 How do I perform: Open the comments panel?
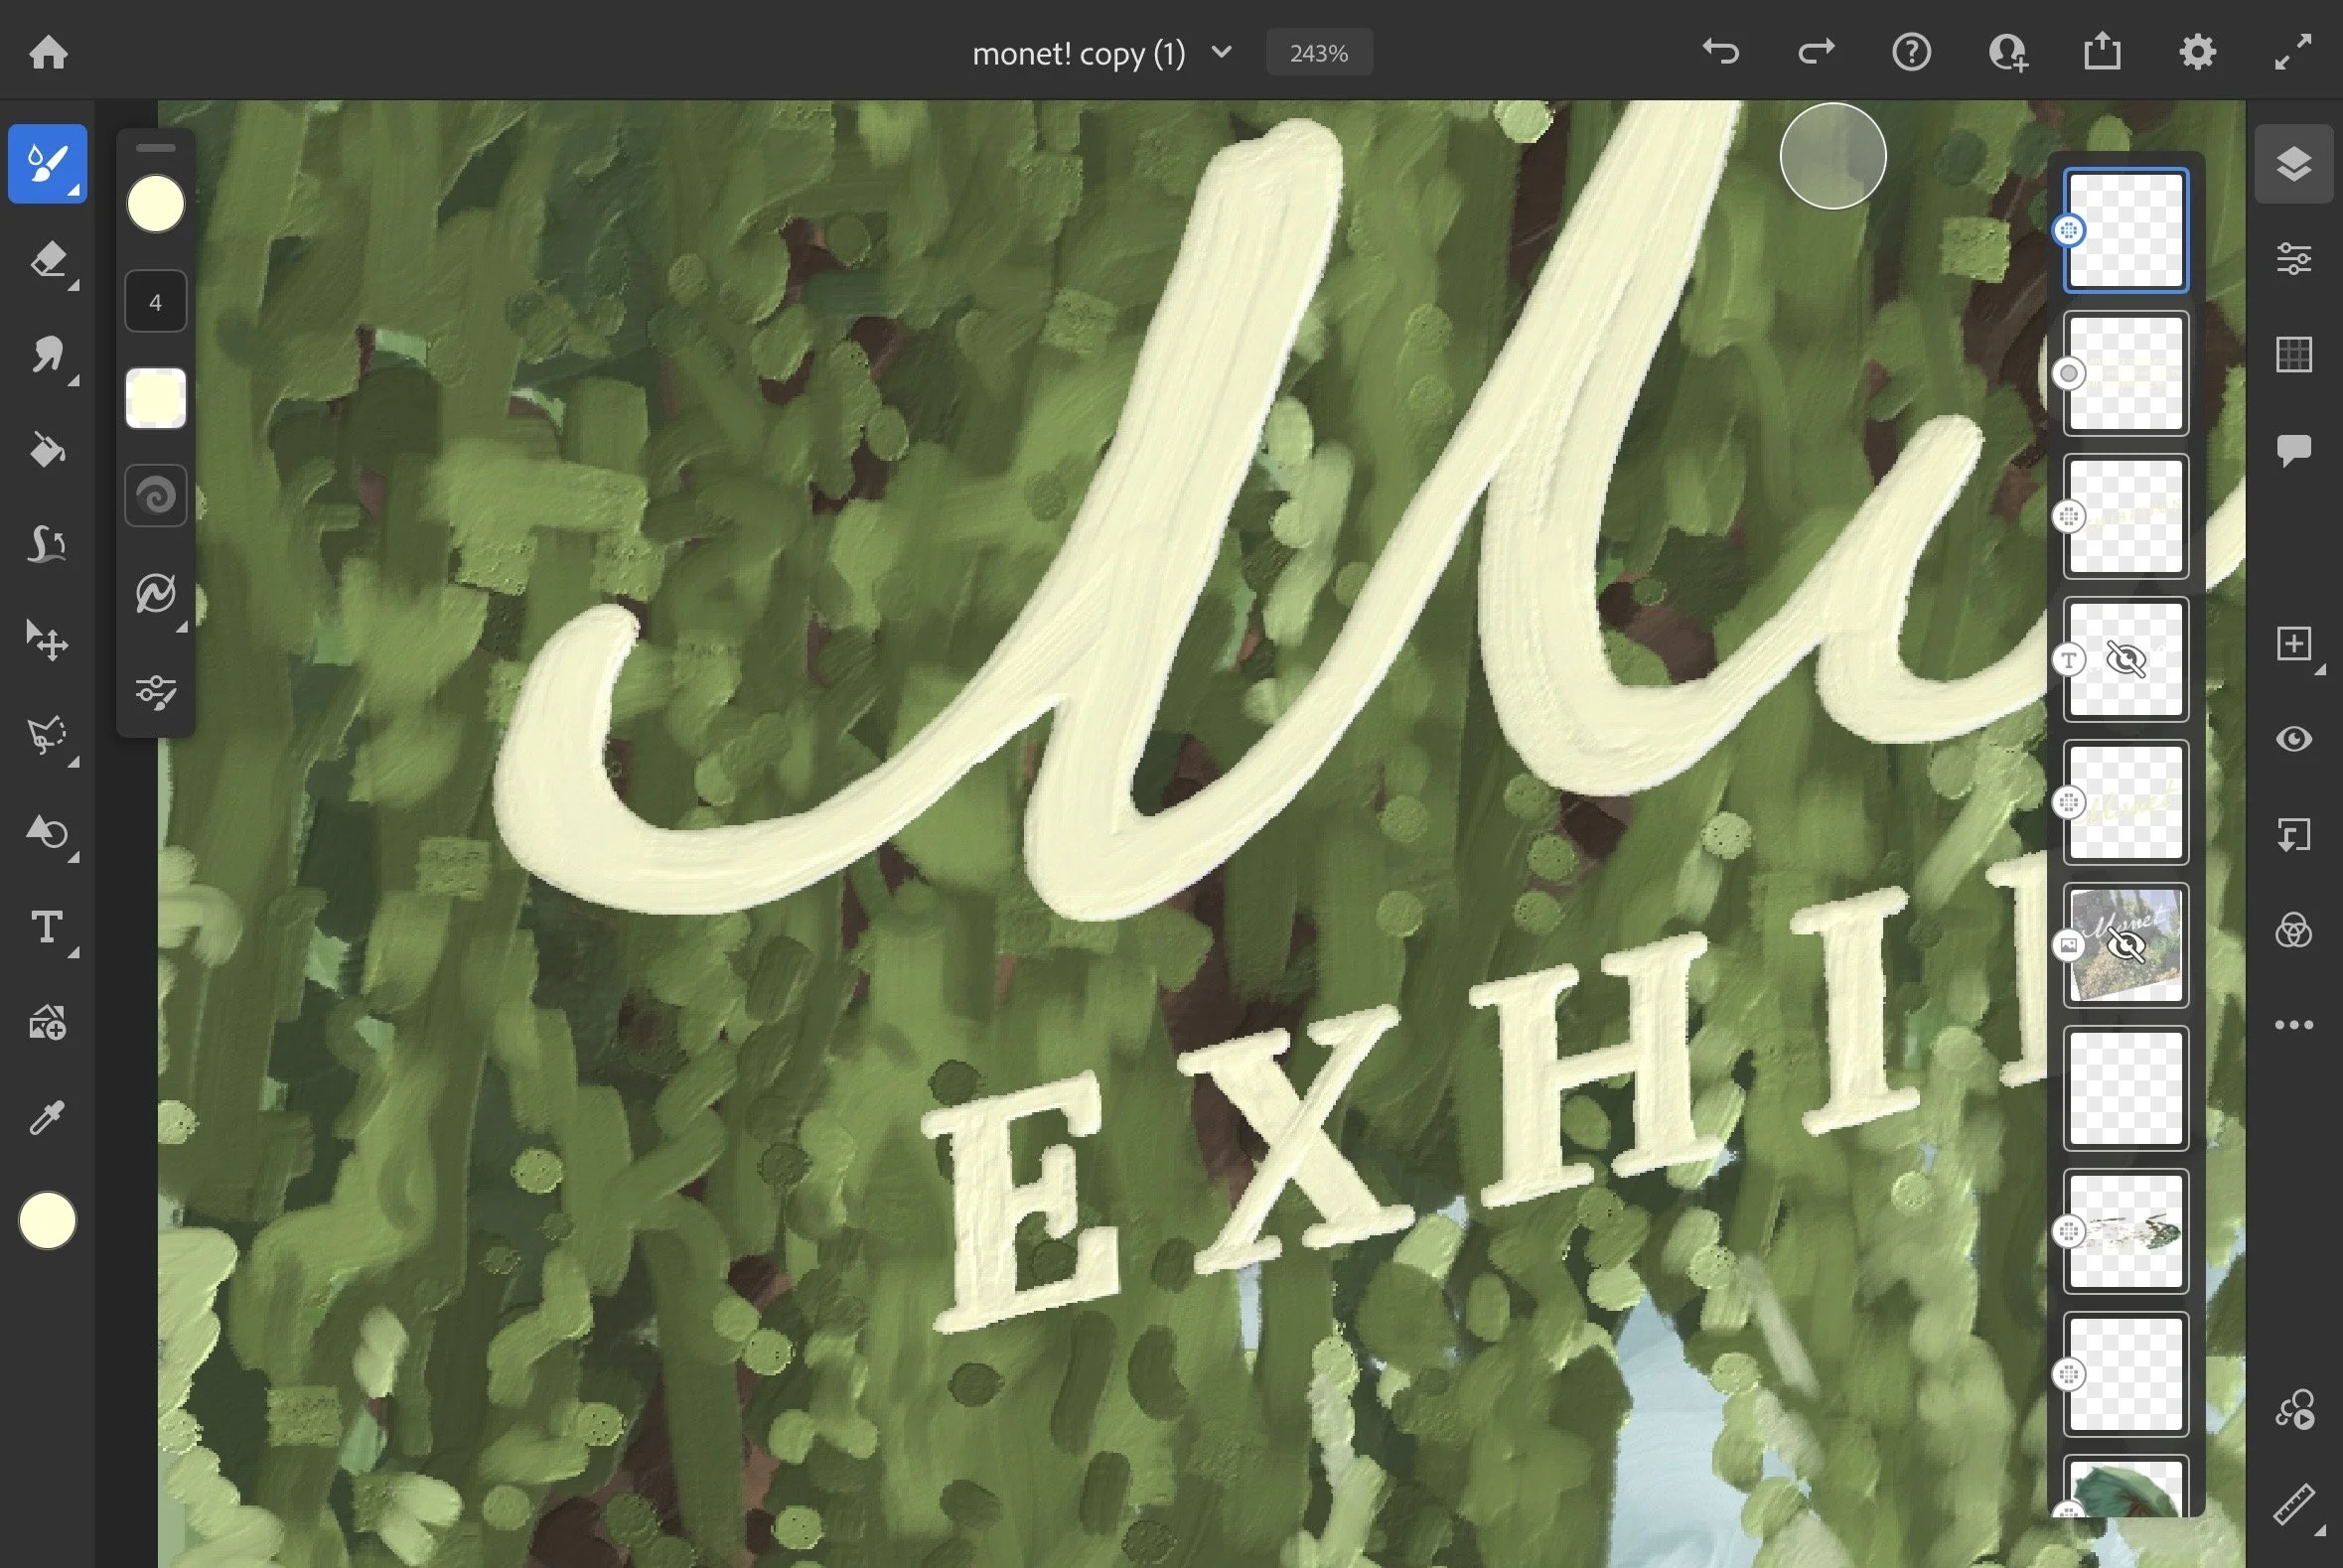pyautogui.click(x=2294, y=450)
